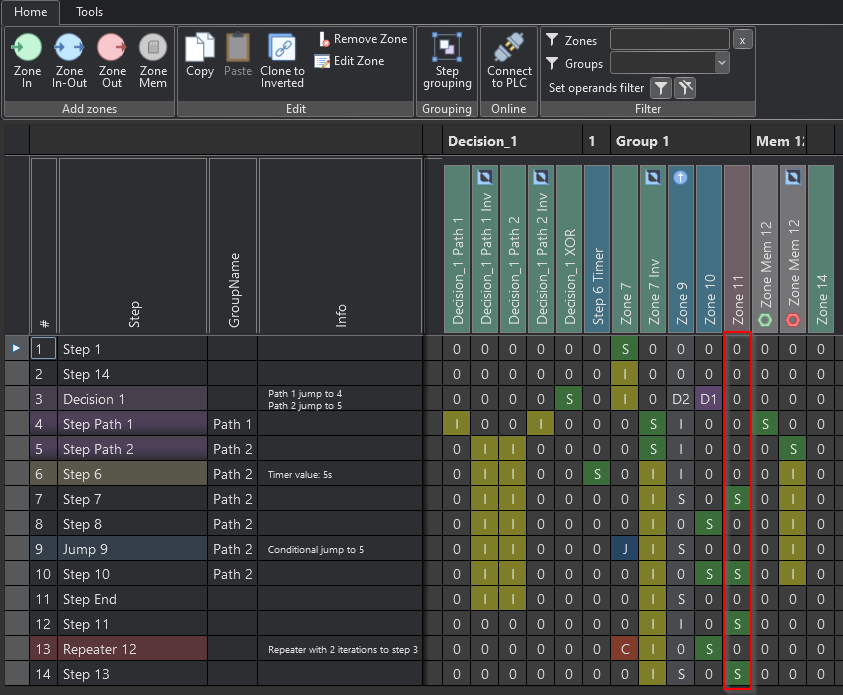Add a Zone Out column
The height and width of the screenshot is (695, 843).
coord(112,60)
